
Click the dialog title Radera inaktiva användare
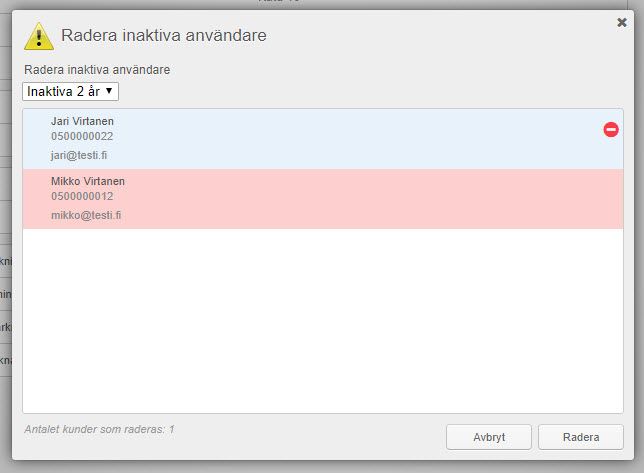pos(163,35)
